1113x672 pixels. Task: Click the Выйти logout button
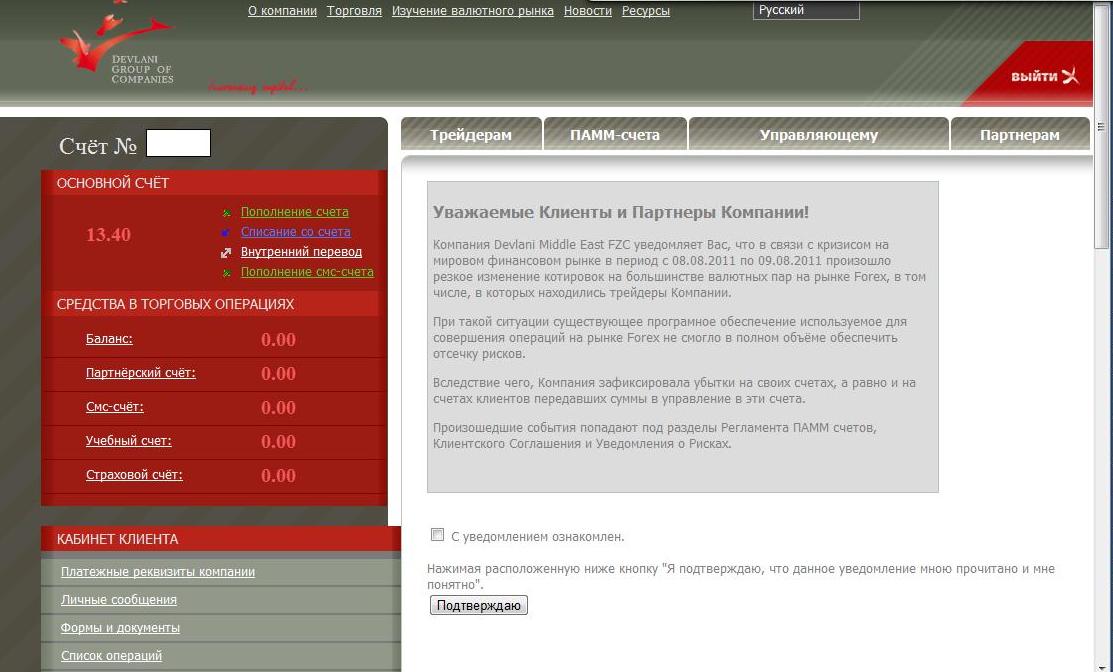[1043, 76]
